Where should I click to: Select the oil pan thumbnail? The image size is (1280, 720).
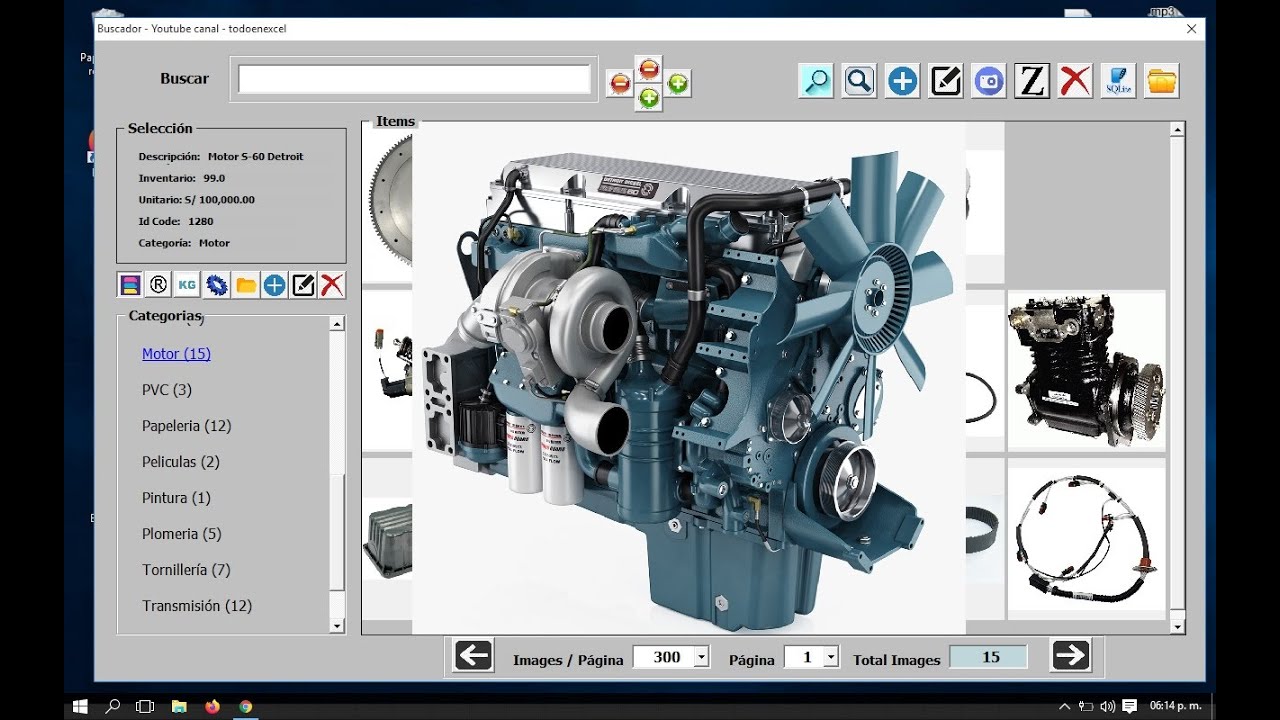(388, 538)
